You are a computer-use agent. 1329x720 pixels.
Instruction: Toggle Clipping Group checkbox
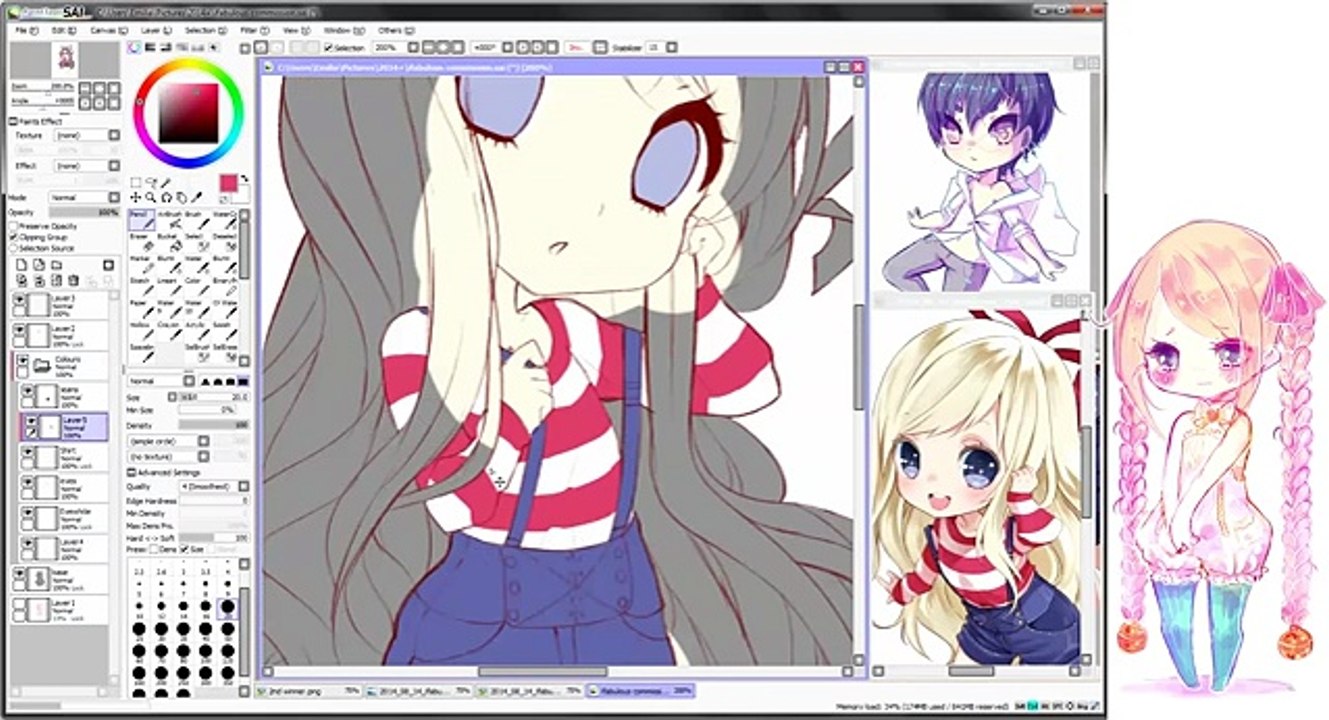click(x=14, y=237)
